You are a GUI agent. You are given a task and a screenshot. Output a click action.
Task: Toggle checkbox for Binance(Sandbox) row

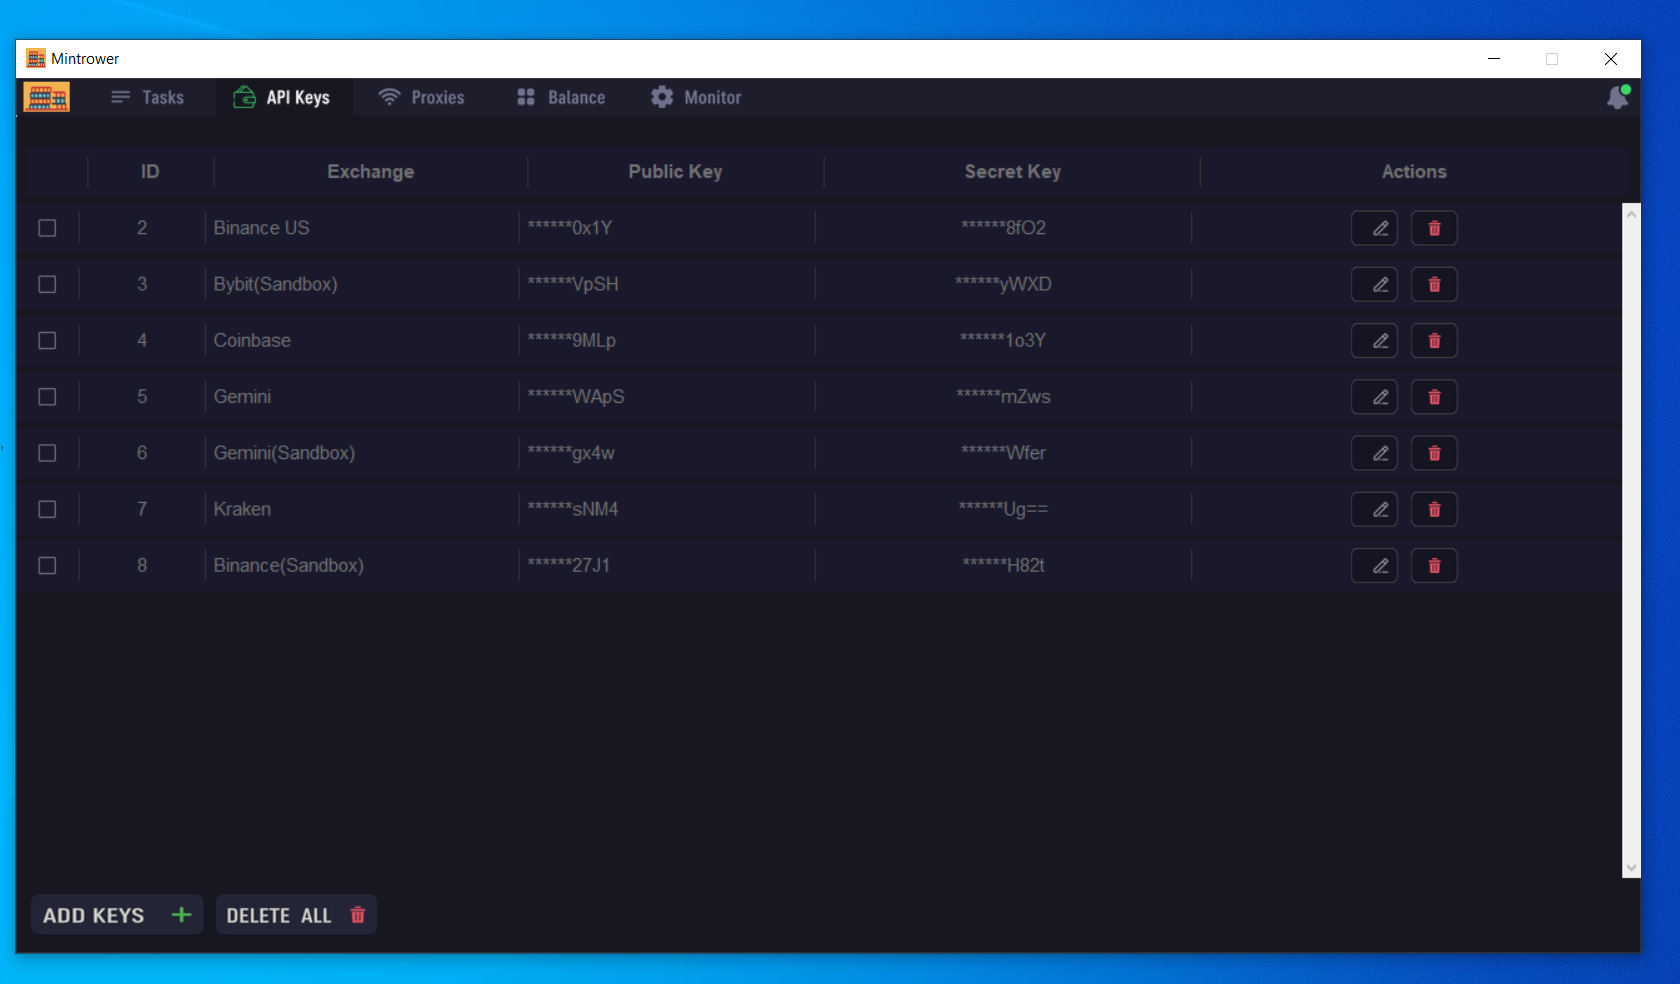click(x=47, y=566)
